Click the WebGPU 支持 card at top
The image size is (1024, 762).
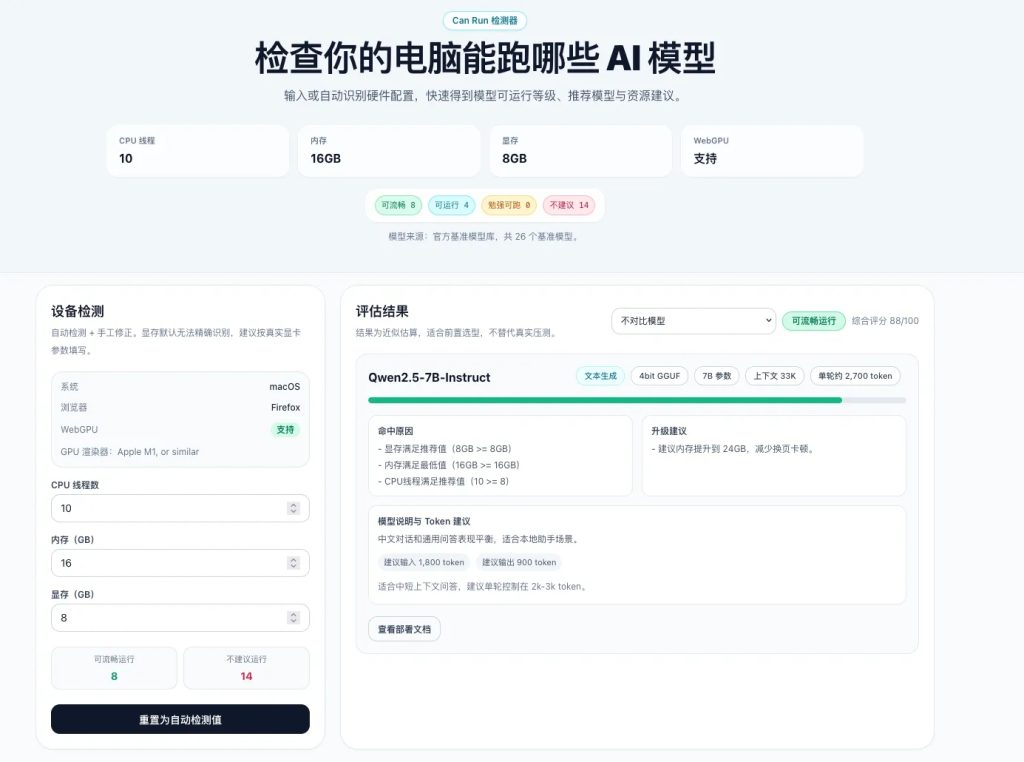(x=772, y=150)
